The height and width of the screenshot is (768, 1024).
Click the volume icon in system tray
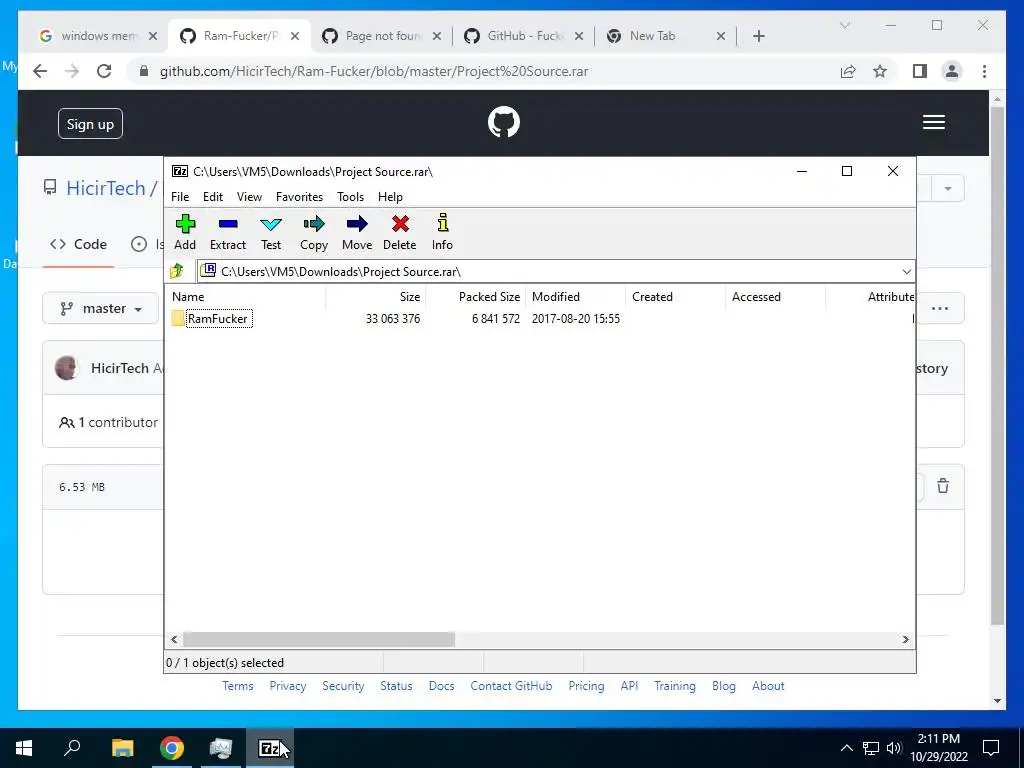(x=894, y=748)
